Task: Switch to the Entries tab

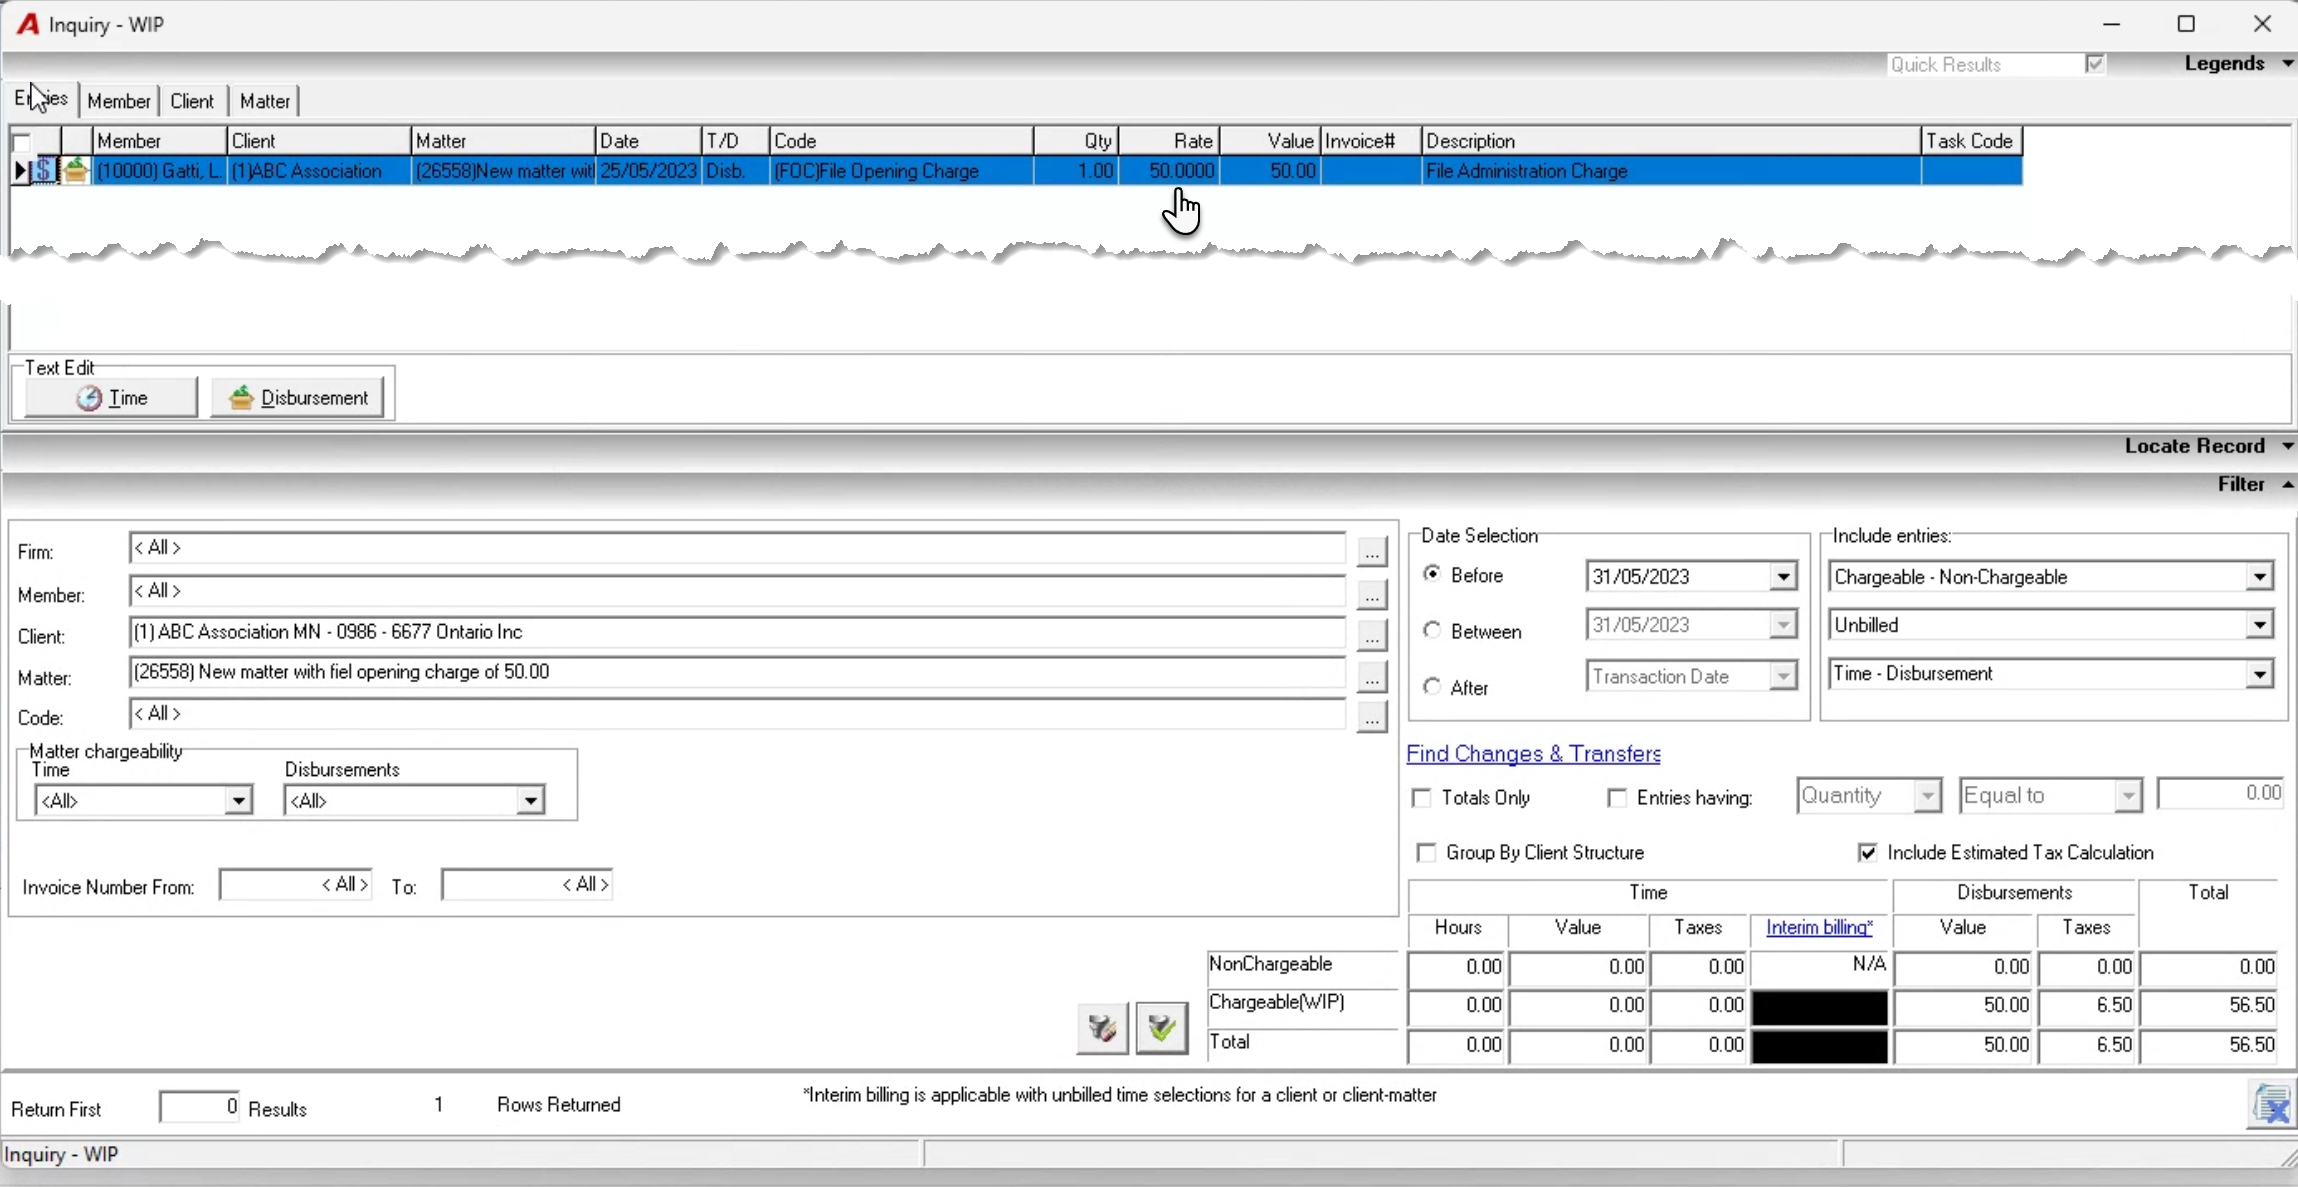Action: point(41,99)
